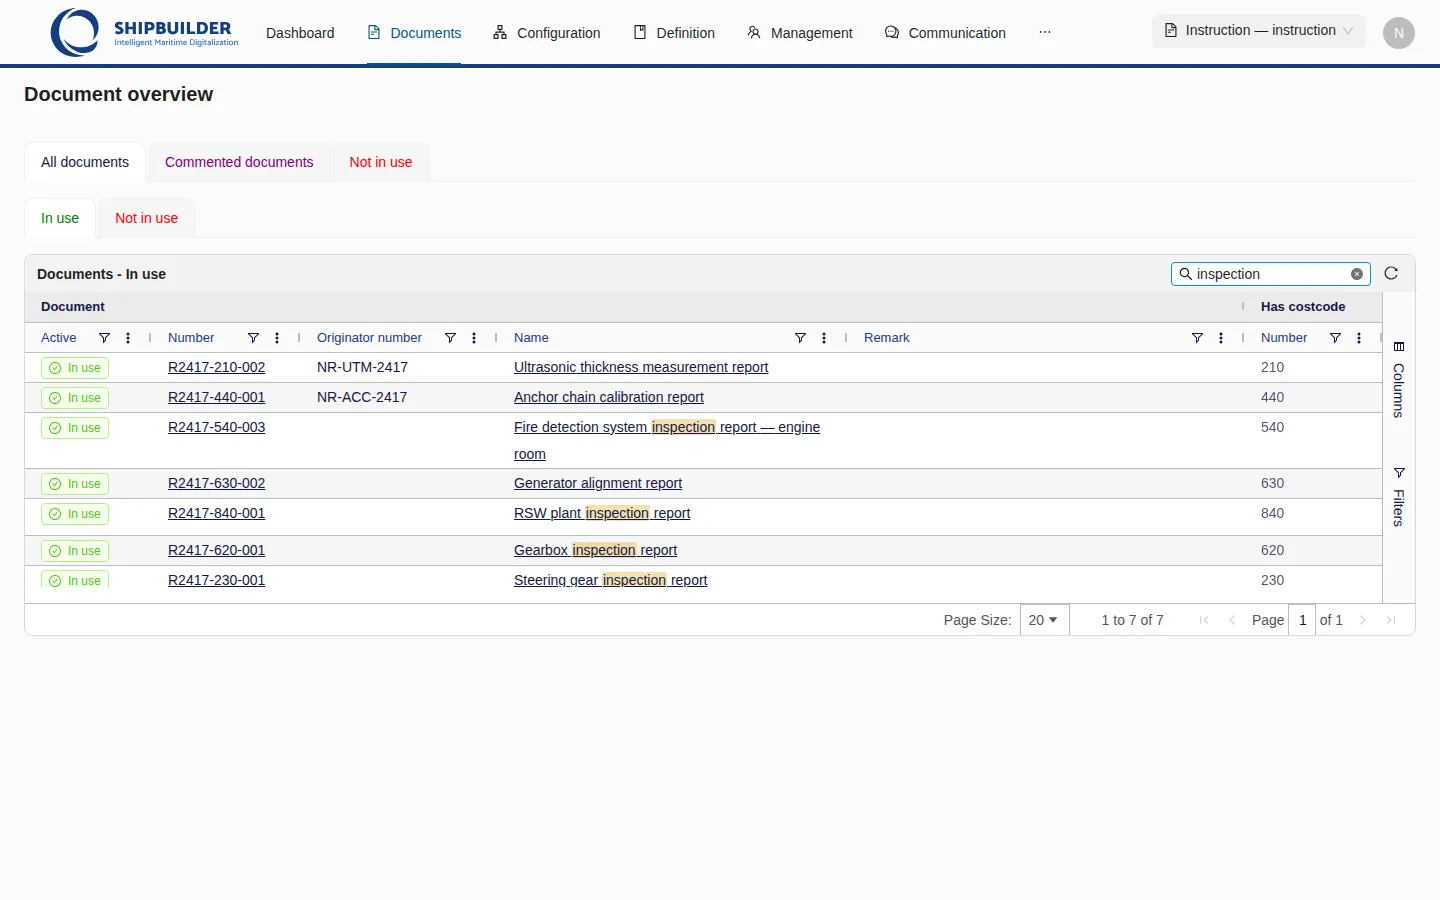This screenshot has height=900, width=1440.
Task: Open the costcode Number column filter
Action: 1335,338
